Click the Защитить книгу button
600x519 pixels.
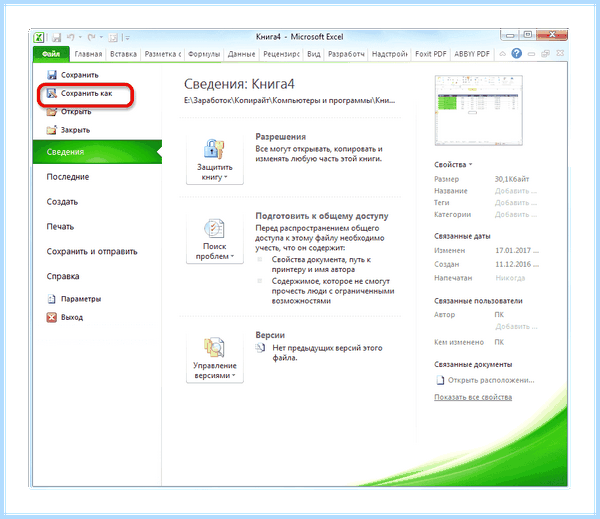click(215, 159)
